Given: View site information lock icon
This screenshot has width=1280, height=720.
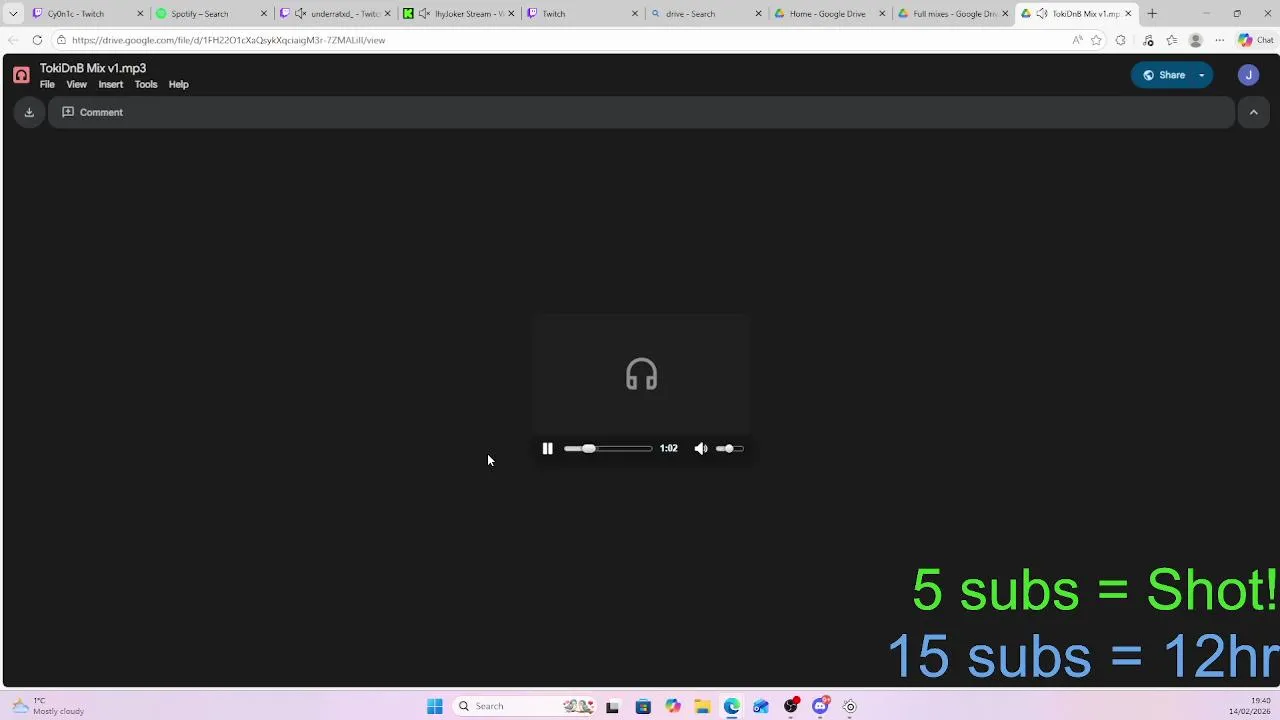Looking at the screenshot, I should click(61, 40).
